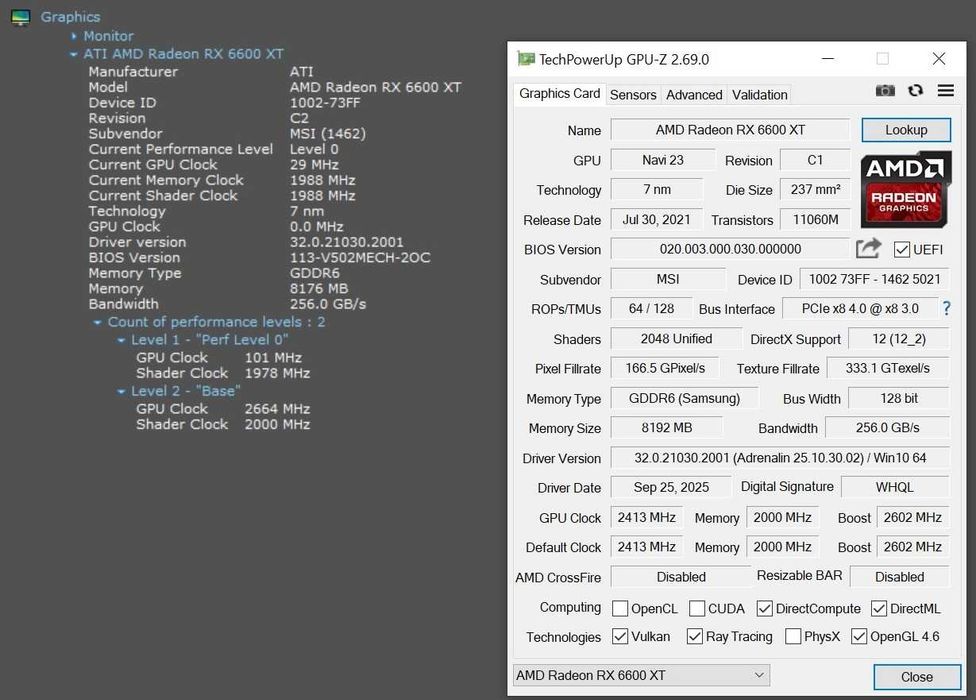Open the GPU-Z hamburger menu
This screenshot has height=700, width=976.
tap(946, 91)
